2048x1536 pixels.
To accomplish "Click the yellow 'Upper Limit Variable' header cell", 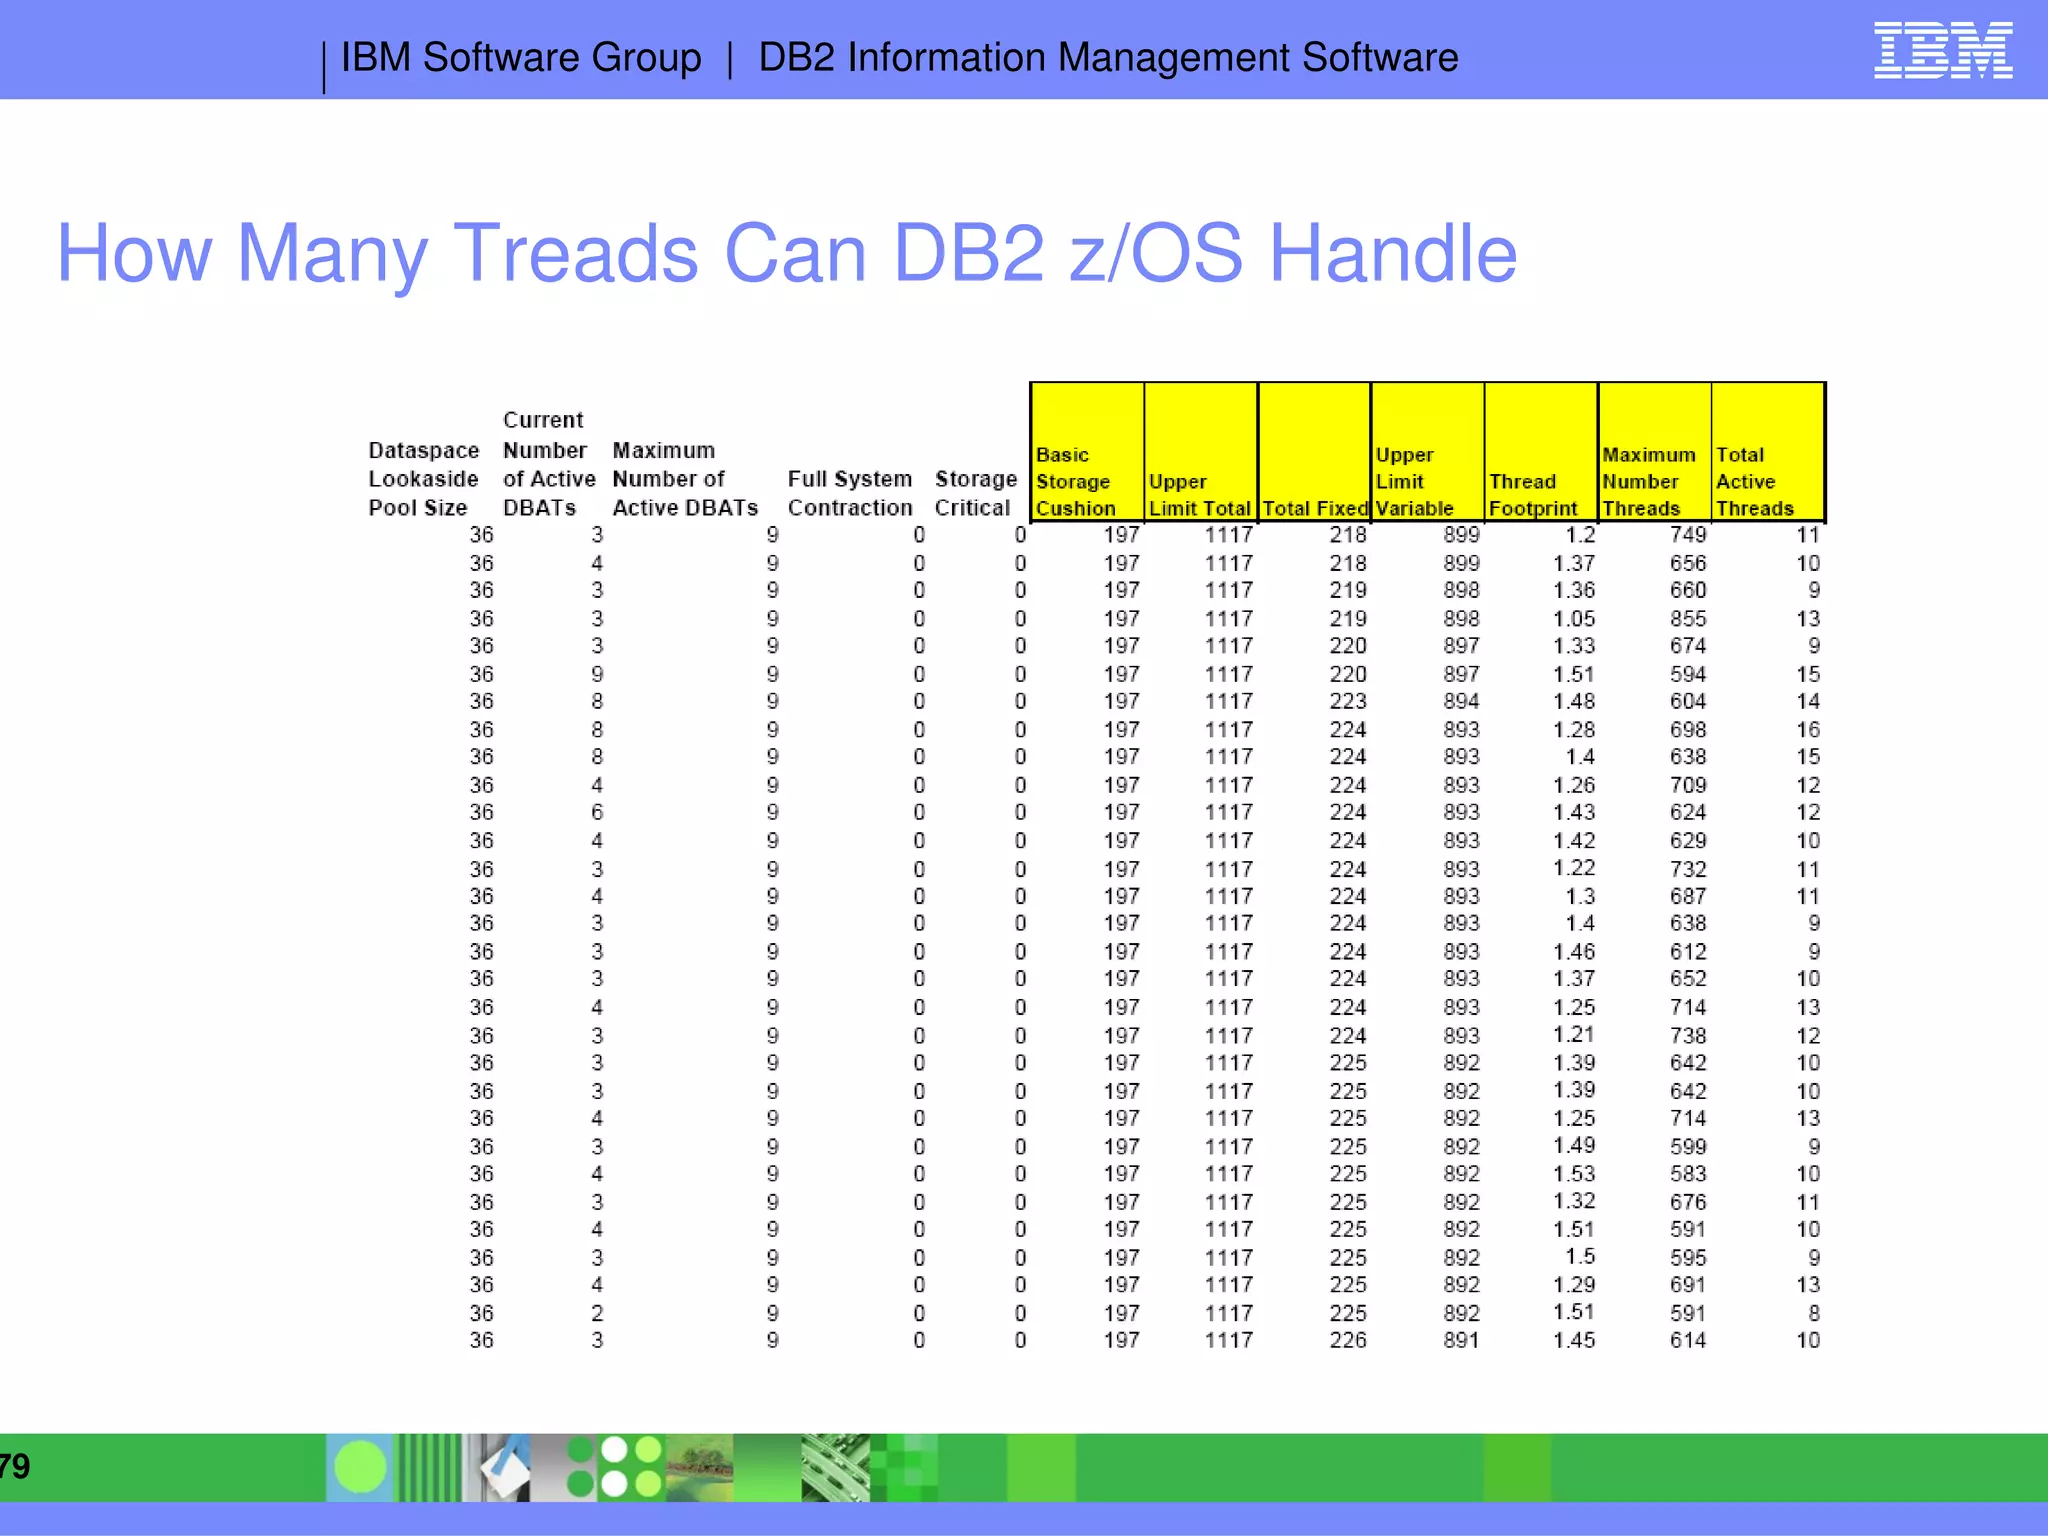I will pyautogui.click(x=1428, y=452).
